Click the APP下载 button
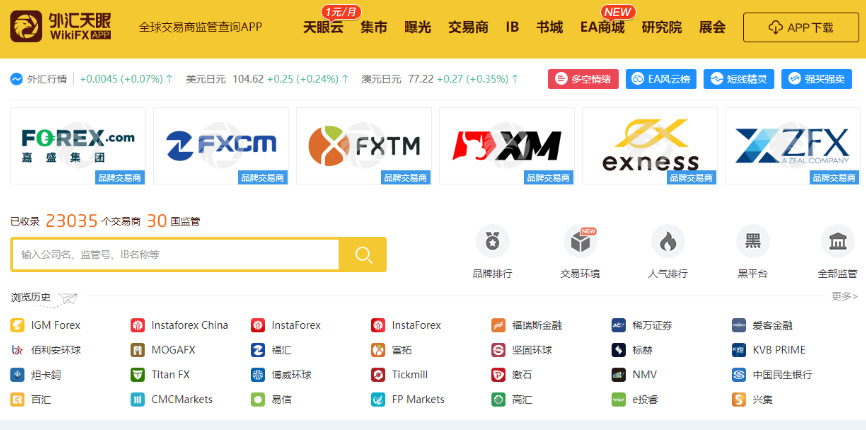866x430 pixels. [x=801, y=27]
